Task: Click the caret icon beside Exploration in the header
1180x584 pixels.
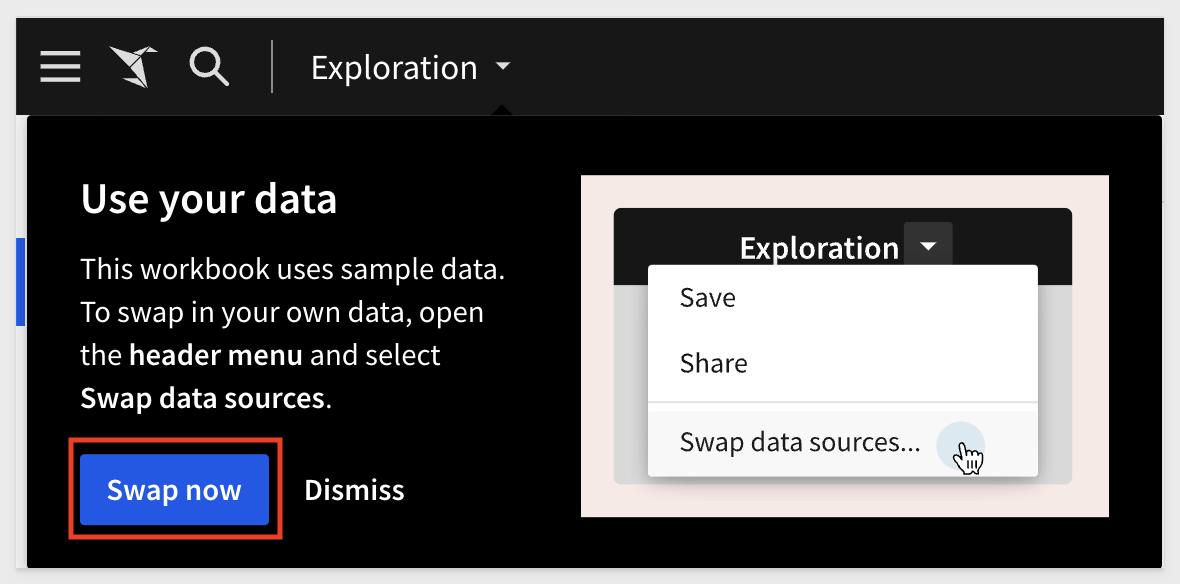Action: click(x=503, y=68)
